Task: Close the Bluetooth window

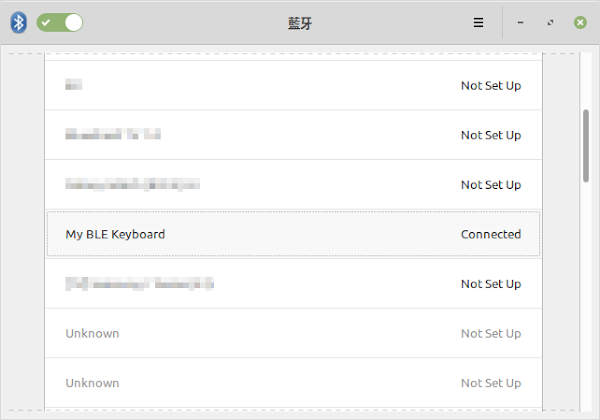Action: pos(580,23)
